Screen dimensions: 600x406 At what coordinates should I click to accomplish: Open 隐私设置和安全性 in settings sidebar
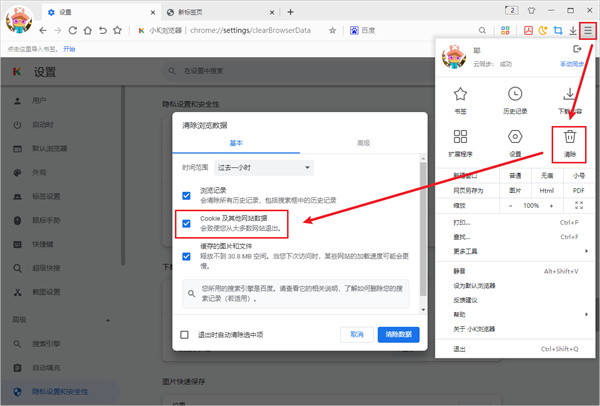click(60, 392)
